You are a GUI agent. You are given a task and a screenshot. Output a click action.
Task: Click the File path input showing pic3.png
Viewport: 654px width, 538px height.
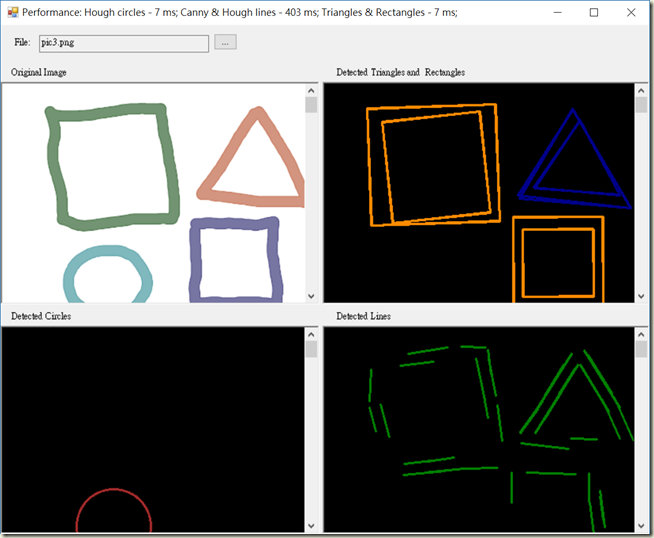(x=124, y=43)
